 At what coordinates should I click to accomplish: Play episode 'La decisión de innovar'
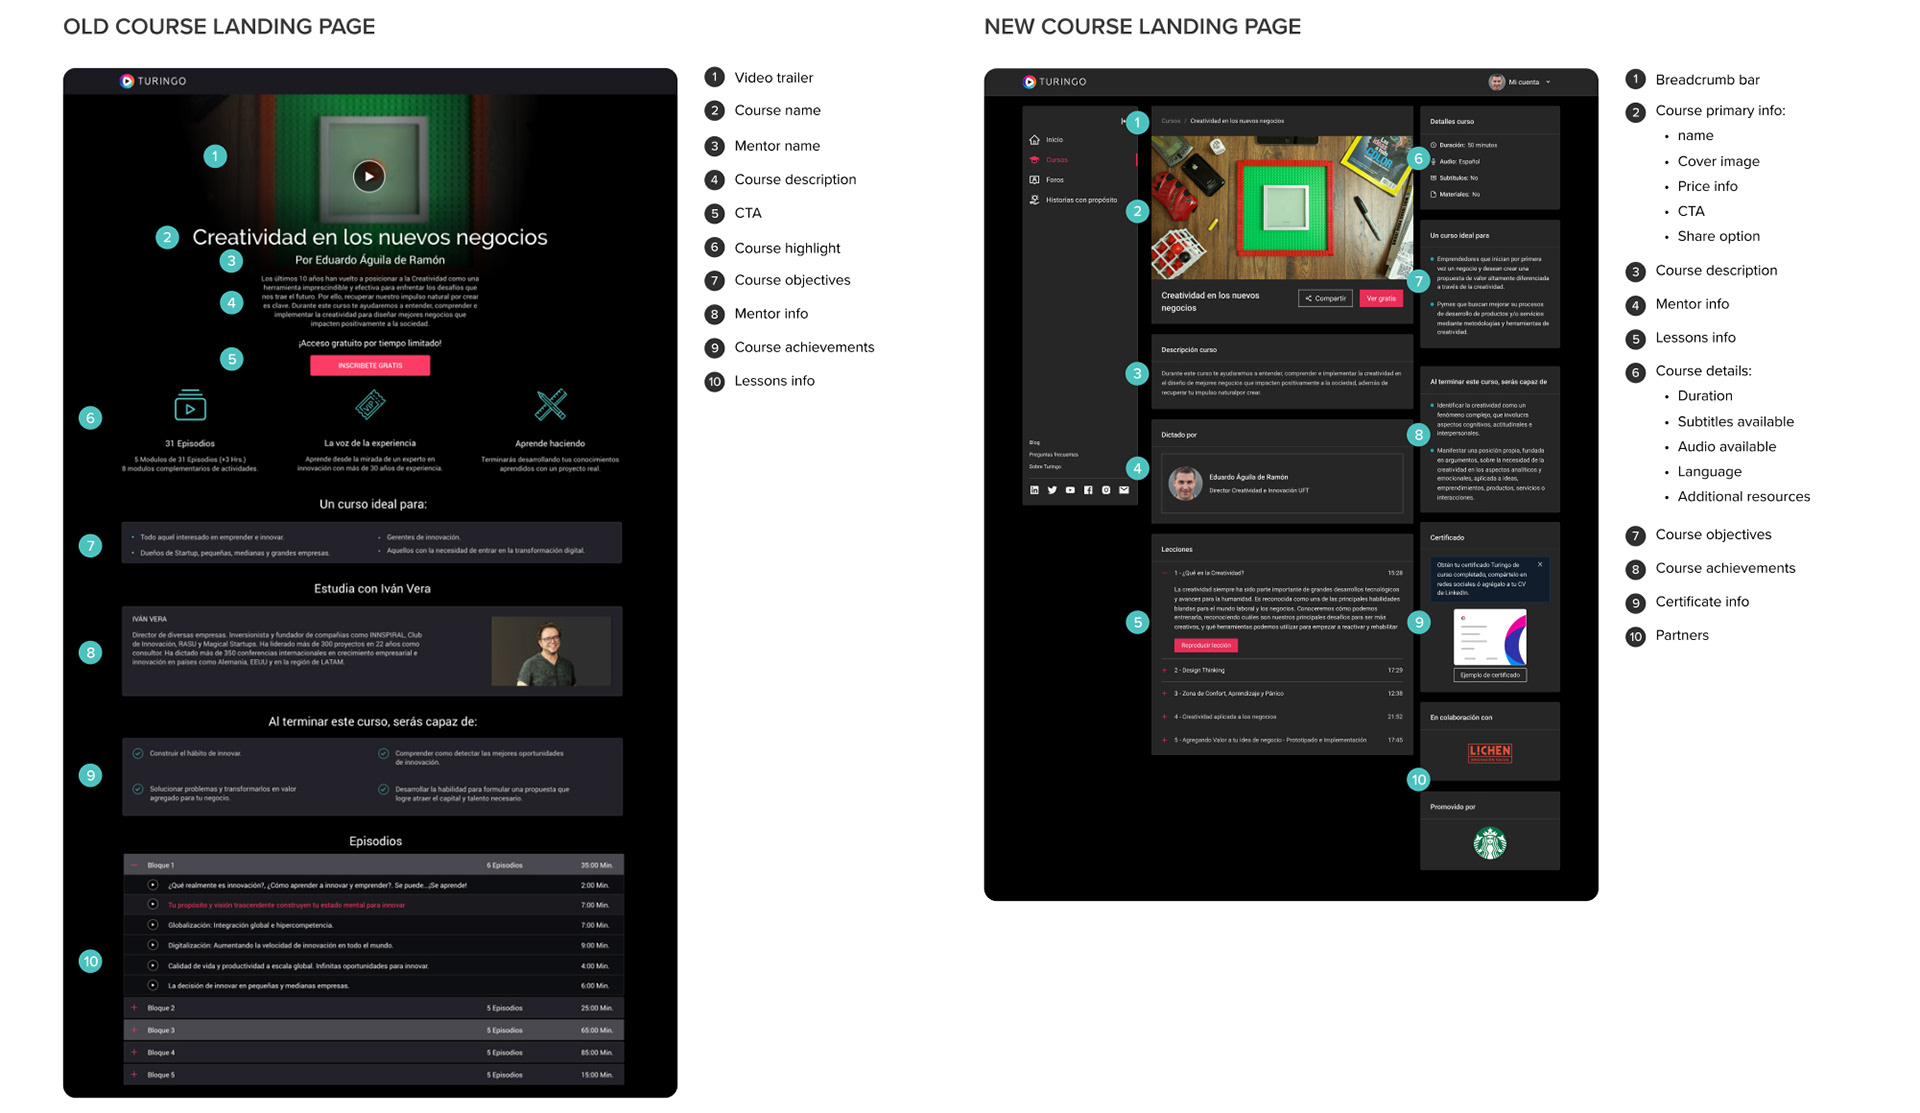(153, 986)
